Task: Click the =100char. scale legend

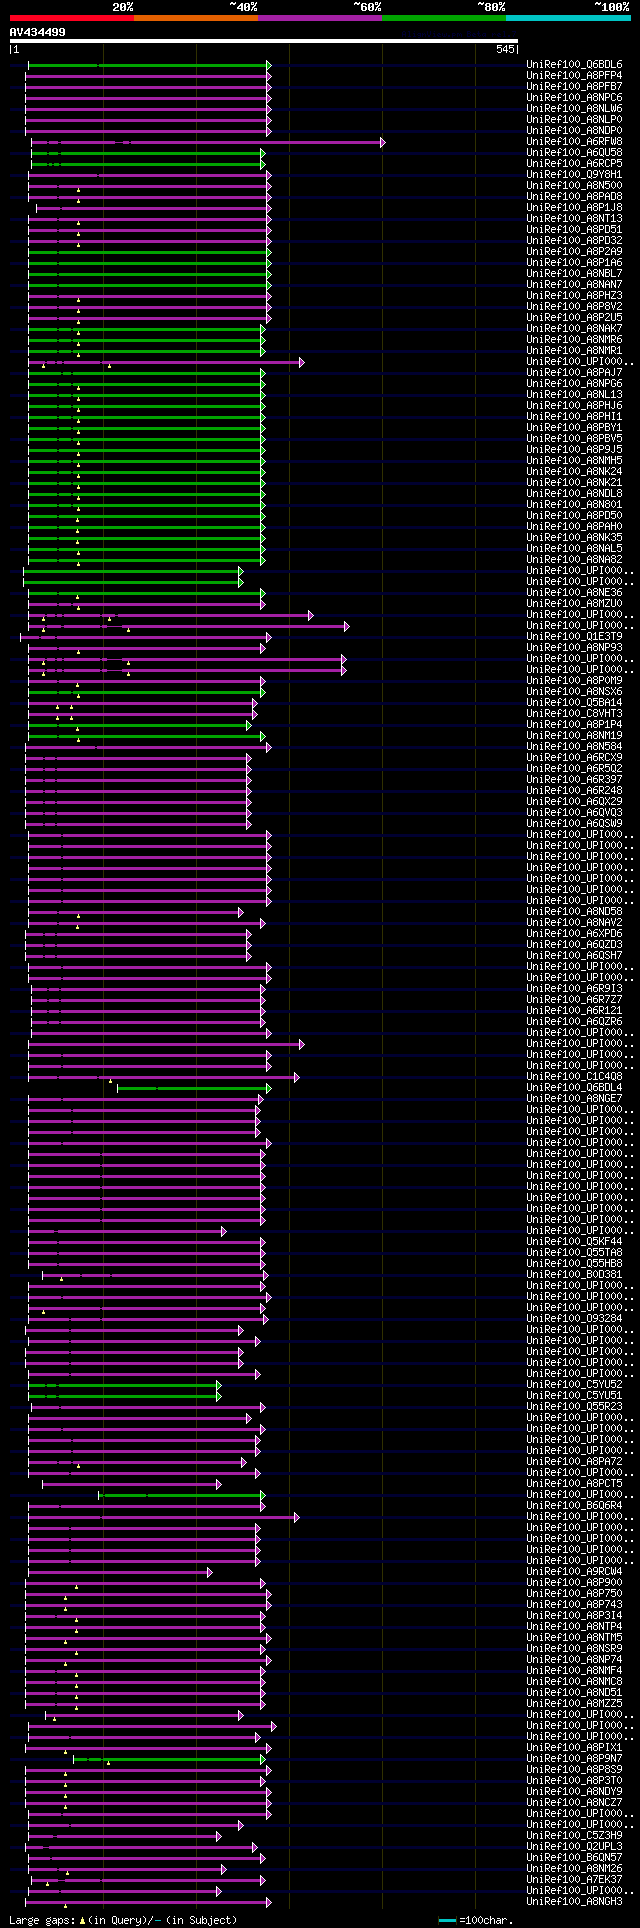Action: coord(475,1920)
